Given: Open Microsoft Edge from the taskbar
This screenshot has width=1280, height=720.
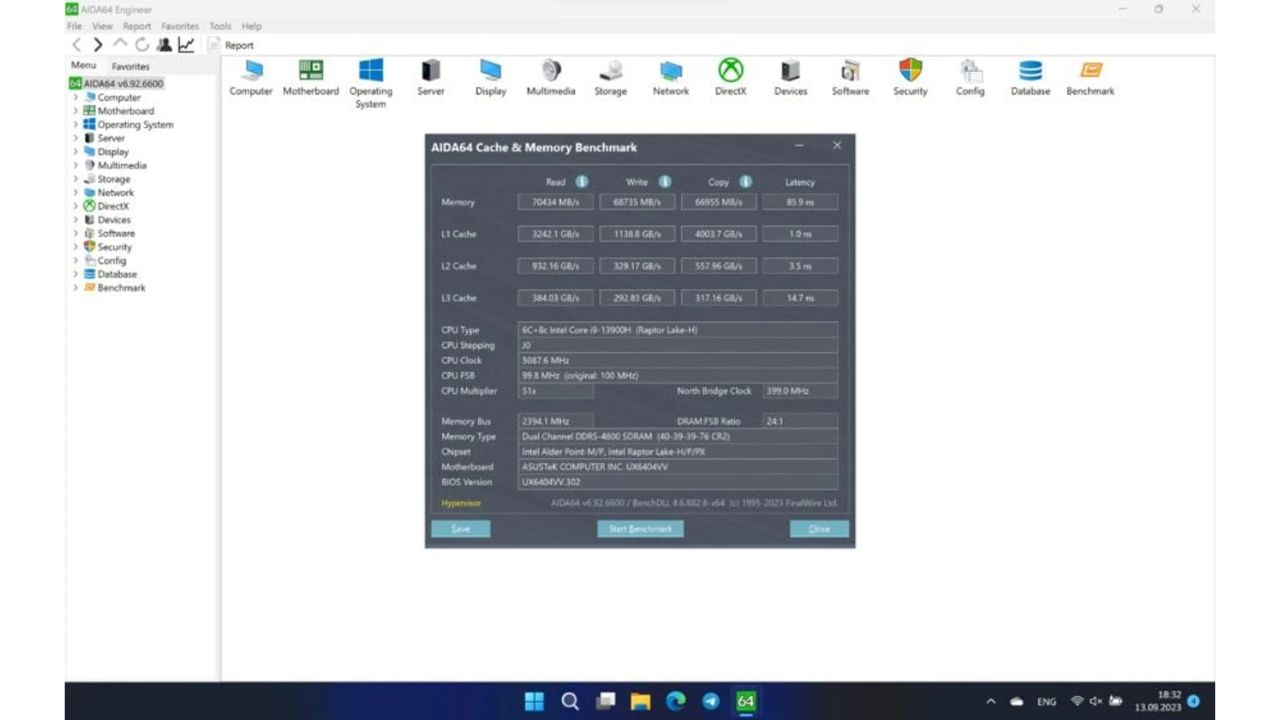Looking at the screenshot, I should [676, 701].
